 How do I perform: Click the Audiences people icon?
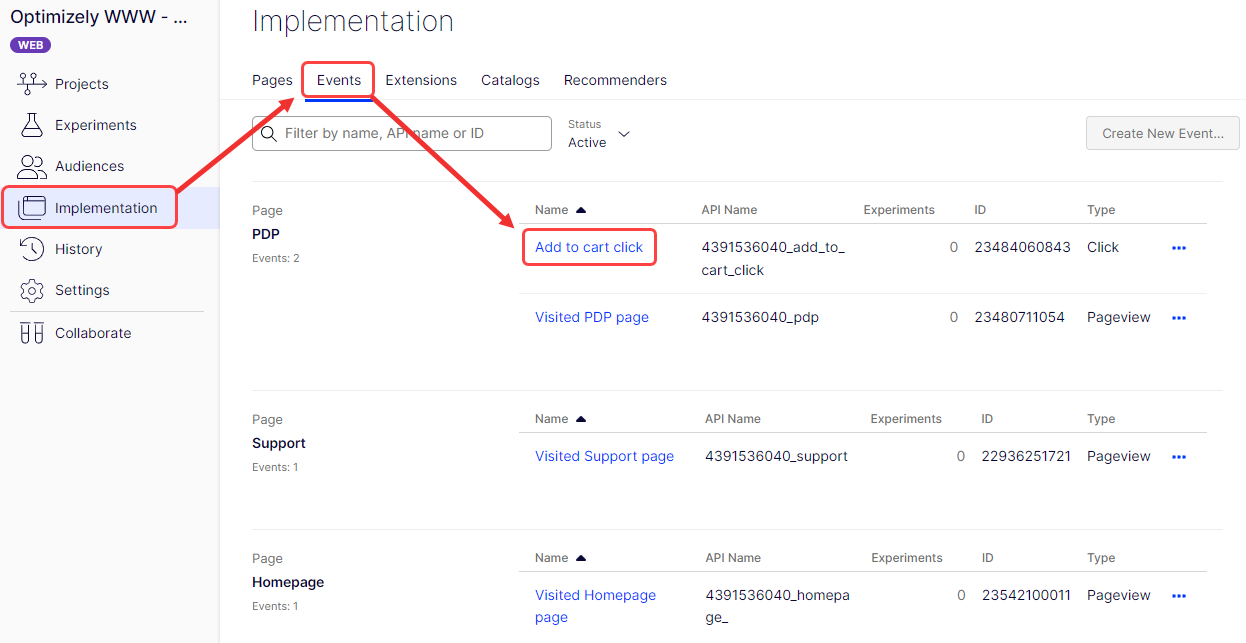[x=32, y=166]
